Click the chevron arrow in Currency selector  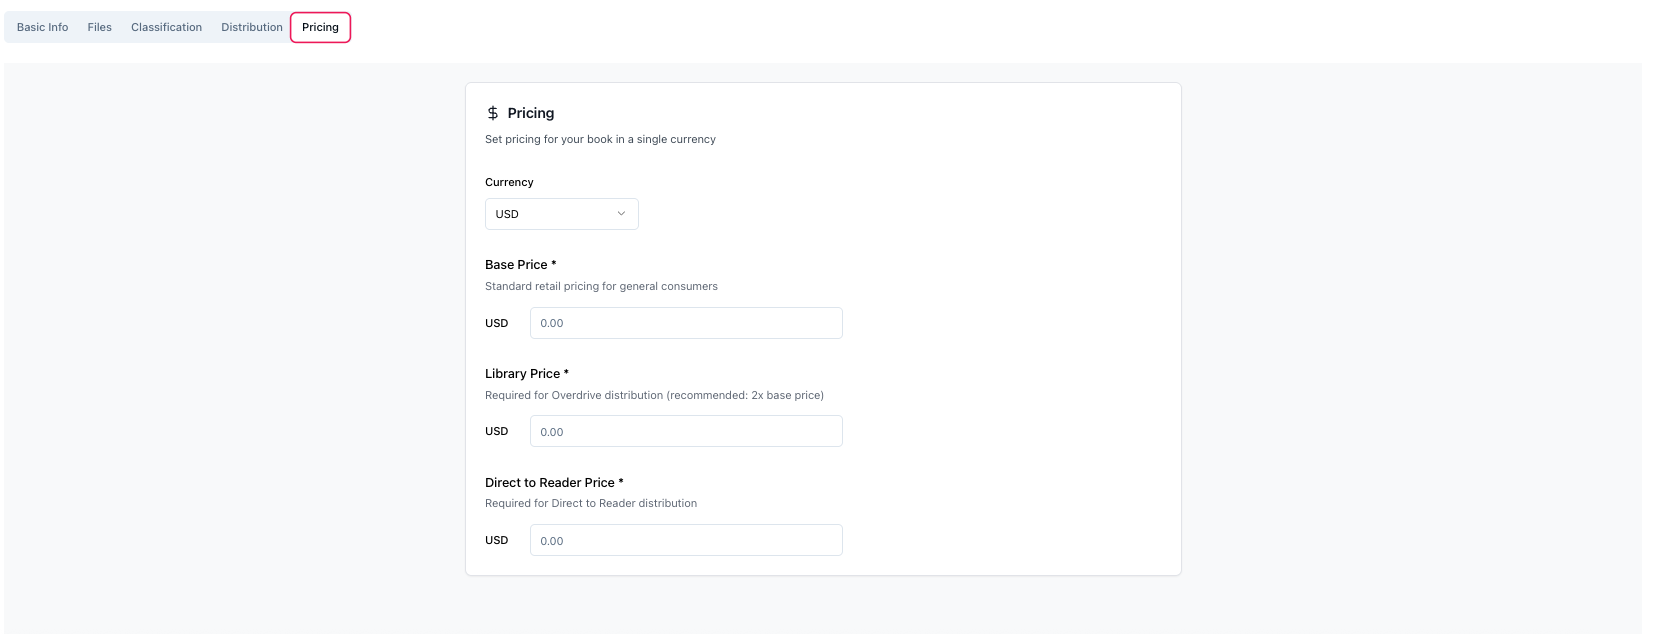pos(621,214)
